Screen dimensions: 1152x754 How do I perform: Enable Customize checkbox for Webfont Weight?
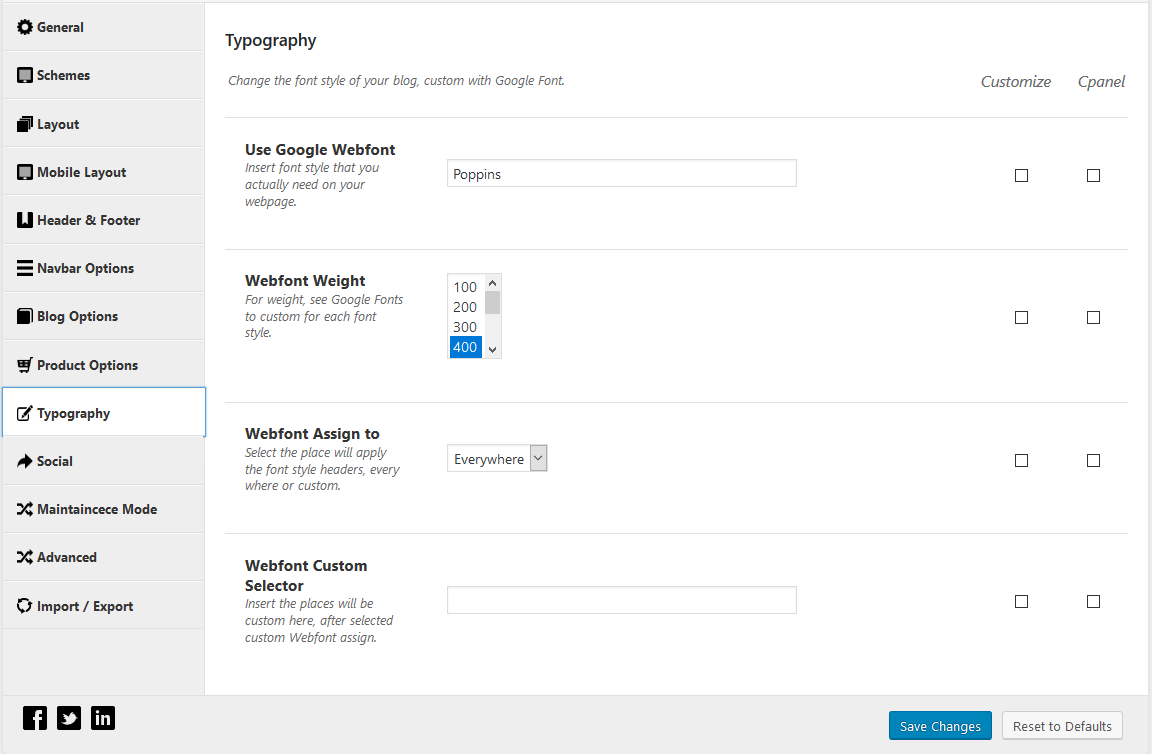(1021, 317)
